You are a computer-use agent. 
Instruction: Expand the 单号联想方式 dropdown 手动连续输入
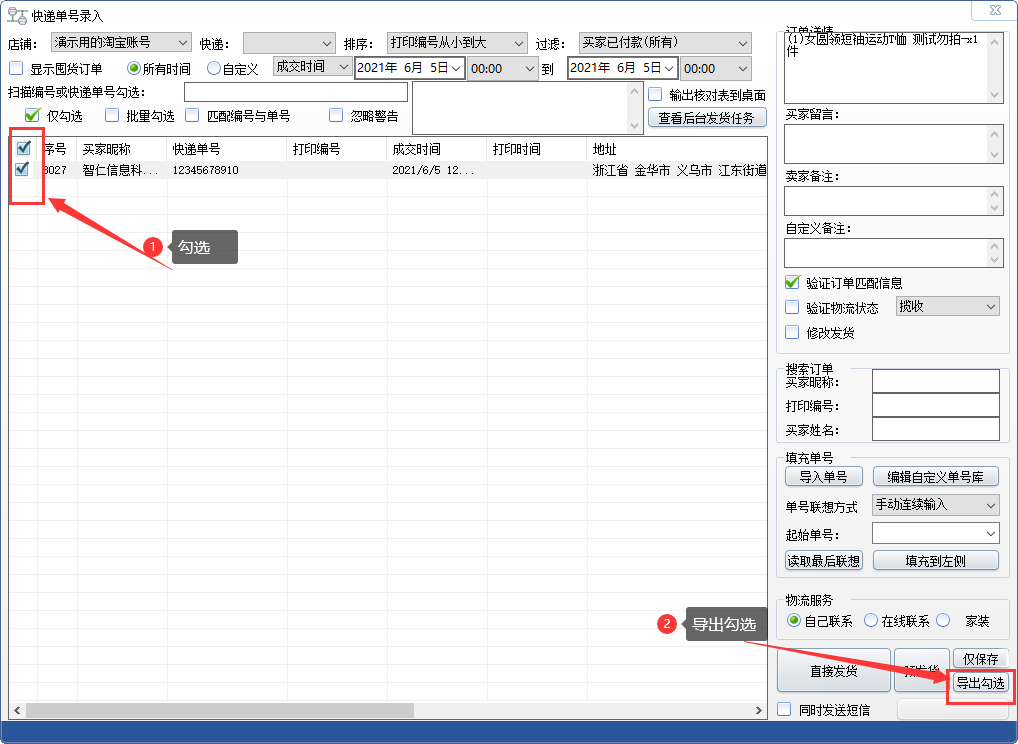click(935, 505)
